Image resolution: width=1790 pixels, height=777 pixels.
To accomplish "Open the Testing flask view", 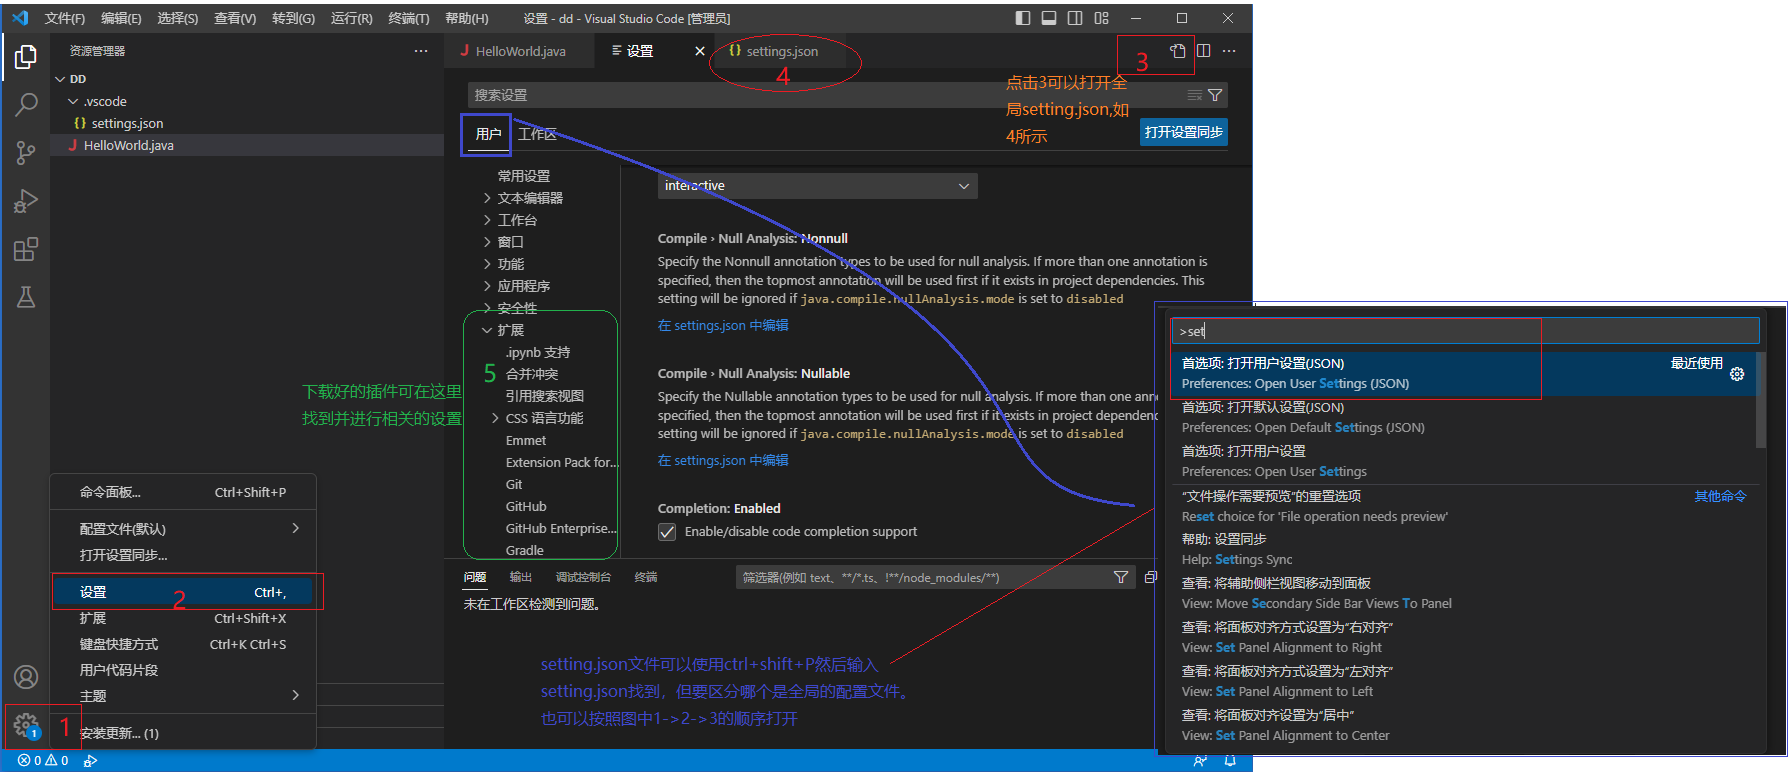I will point(26,297).
